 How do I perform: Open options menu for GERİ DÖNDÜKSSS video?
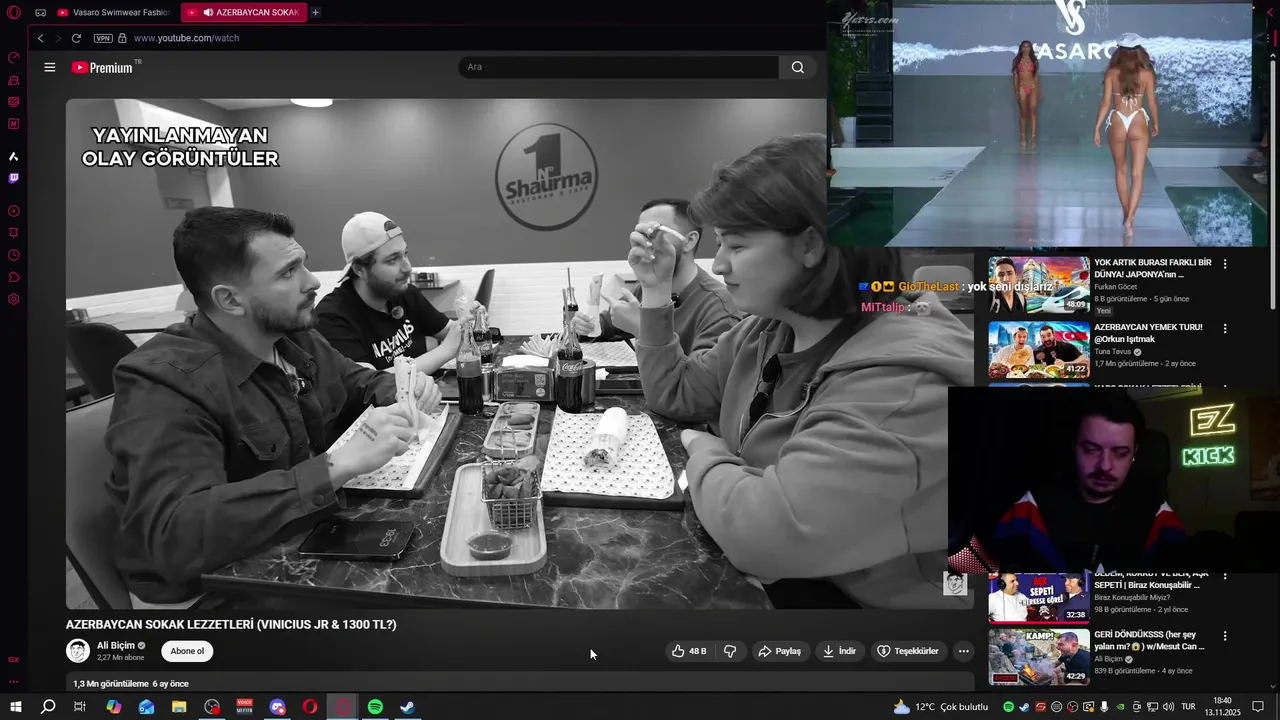point(1225,636)
